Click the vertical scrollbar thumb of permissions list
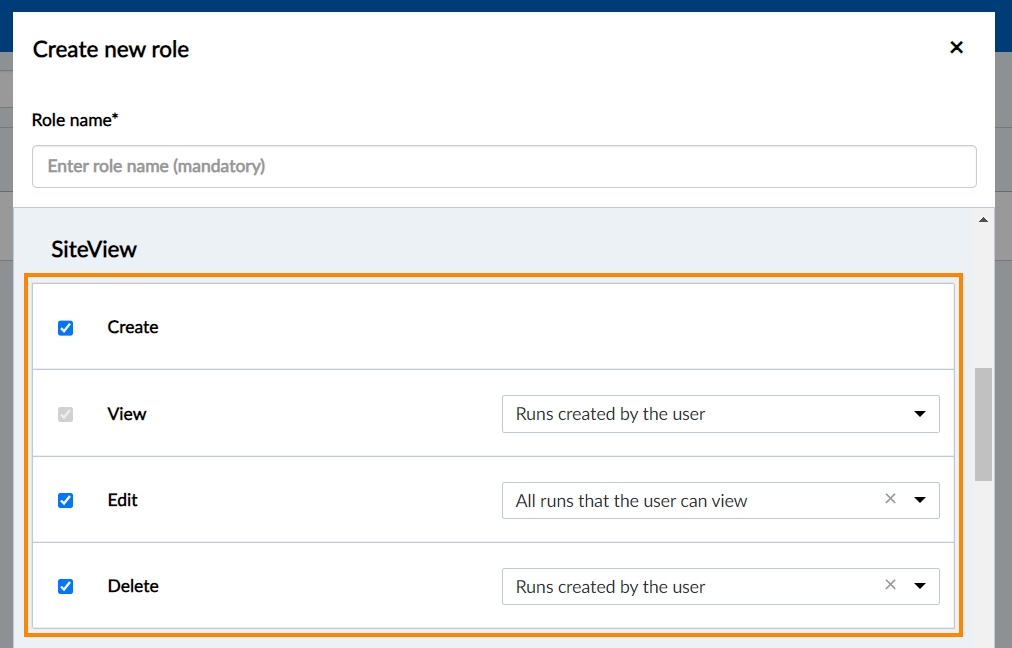The height and width of the screenshot is (648, 1012). (x=983, y=424)
